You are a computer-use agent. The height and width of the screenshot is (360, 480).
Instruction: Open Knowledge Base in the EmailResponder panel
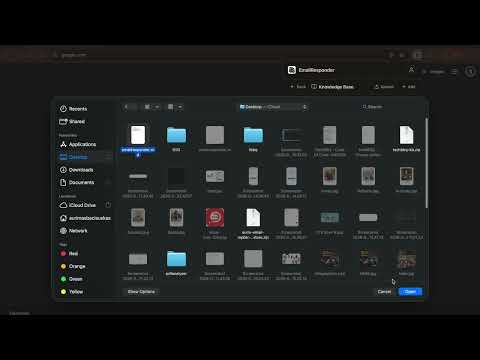(332, 87)
